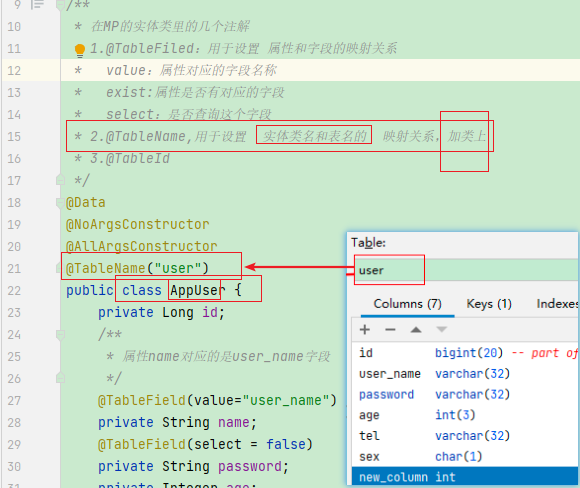Image resolution: width=580 pixels, height=488 pixels.
Task: Click the AppUser class name
Action: 198,290
